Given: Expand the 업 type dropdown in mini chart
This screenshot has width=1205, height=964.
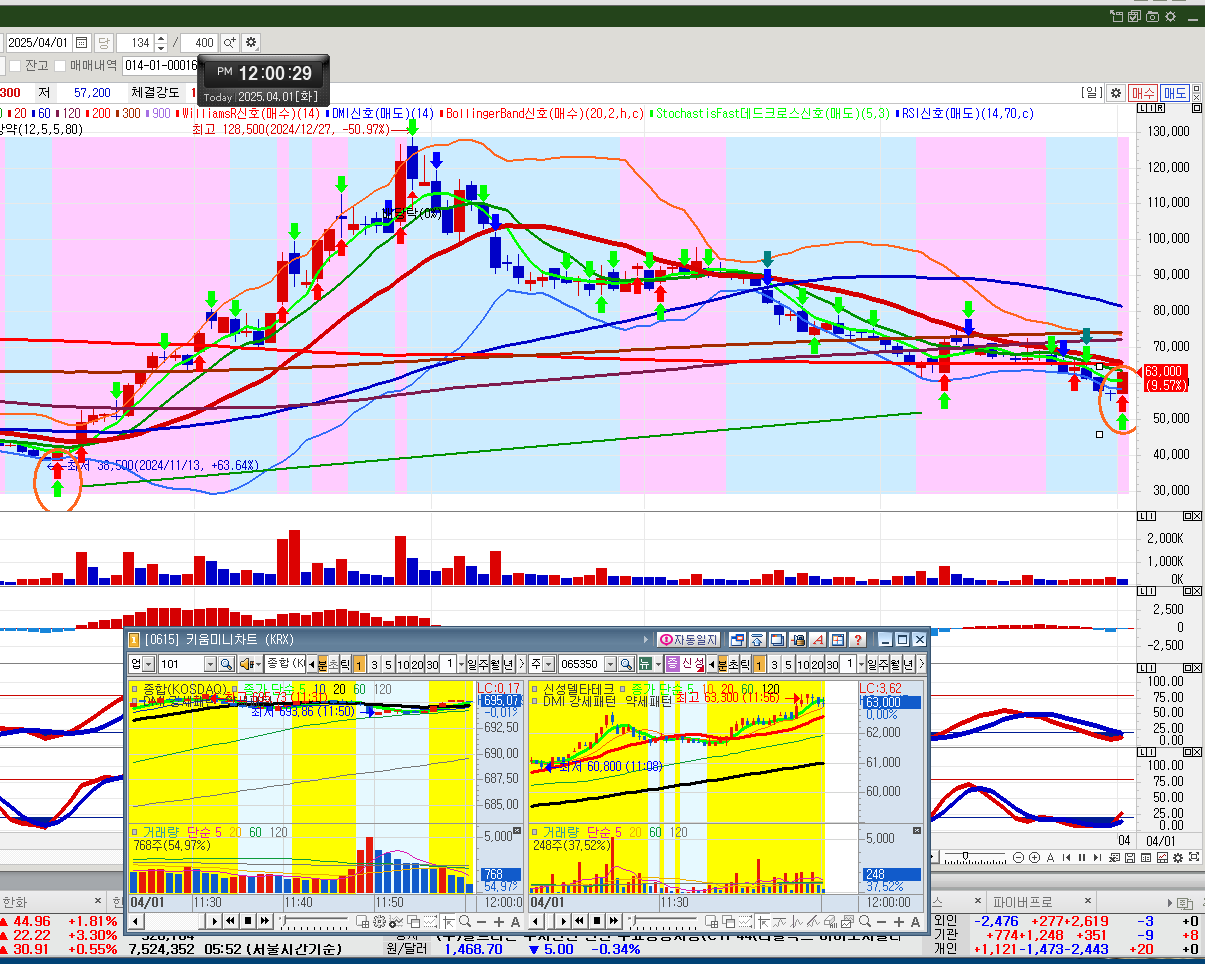Looking at the screenshot, I should tap(149, 664).
